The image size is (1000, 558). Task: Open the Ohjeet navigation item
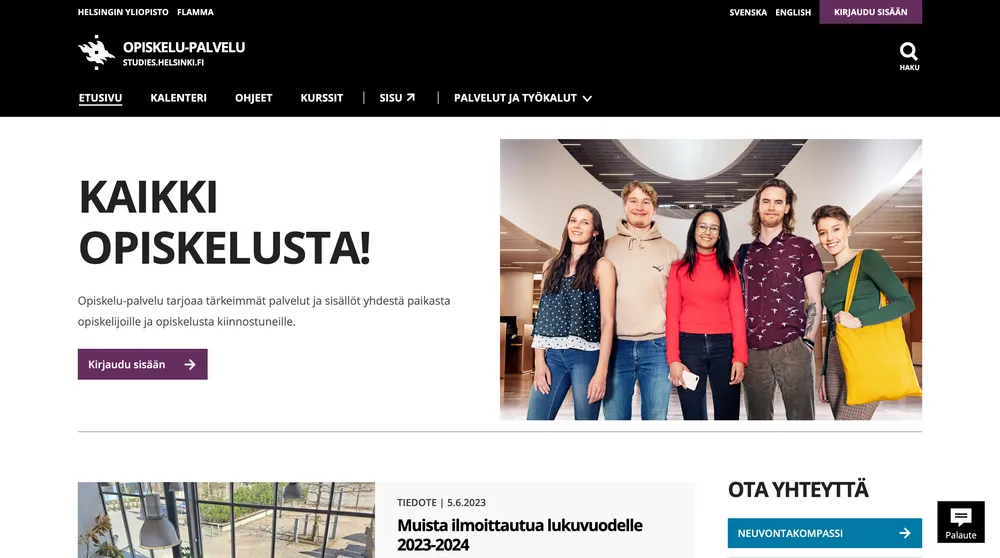(253, 98)
